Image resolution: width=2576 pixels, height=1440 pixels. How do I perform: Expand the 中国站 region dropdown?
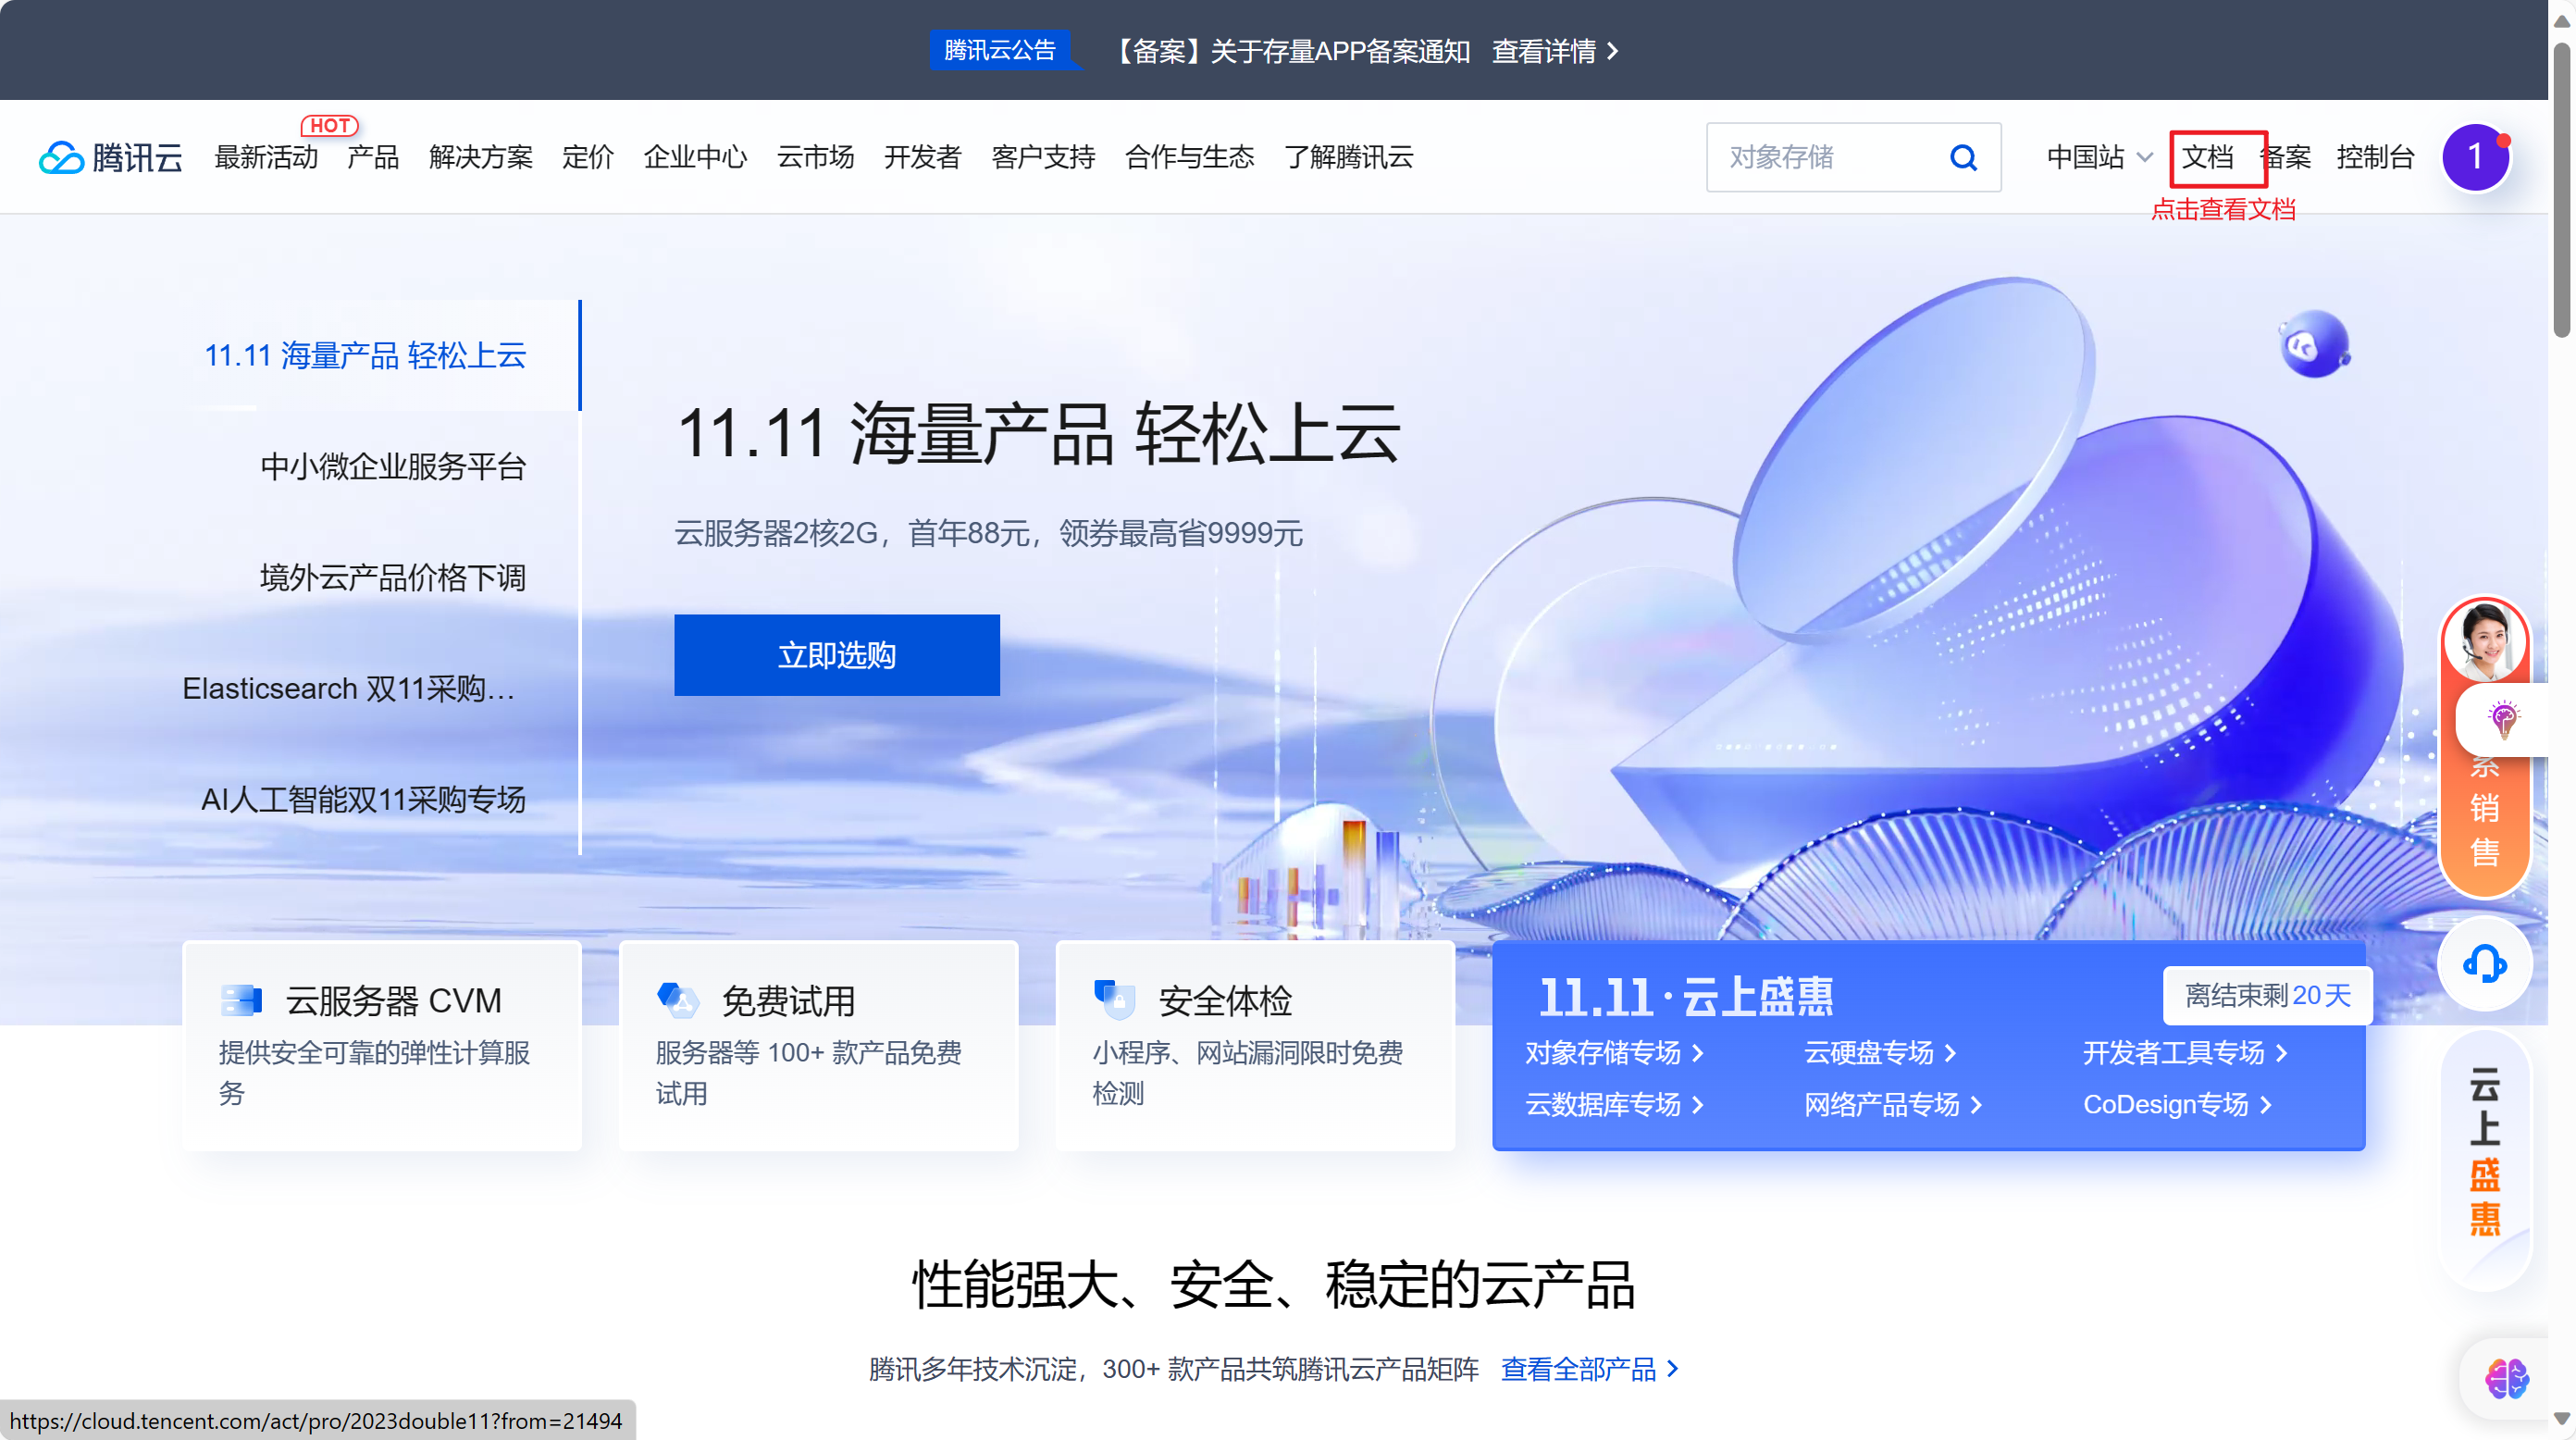coord(2099,157)
